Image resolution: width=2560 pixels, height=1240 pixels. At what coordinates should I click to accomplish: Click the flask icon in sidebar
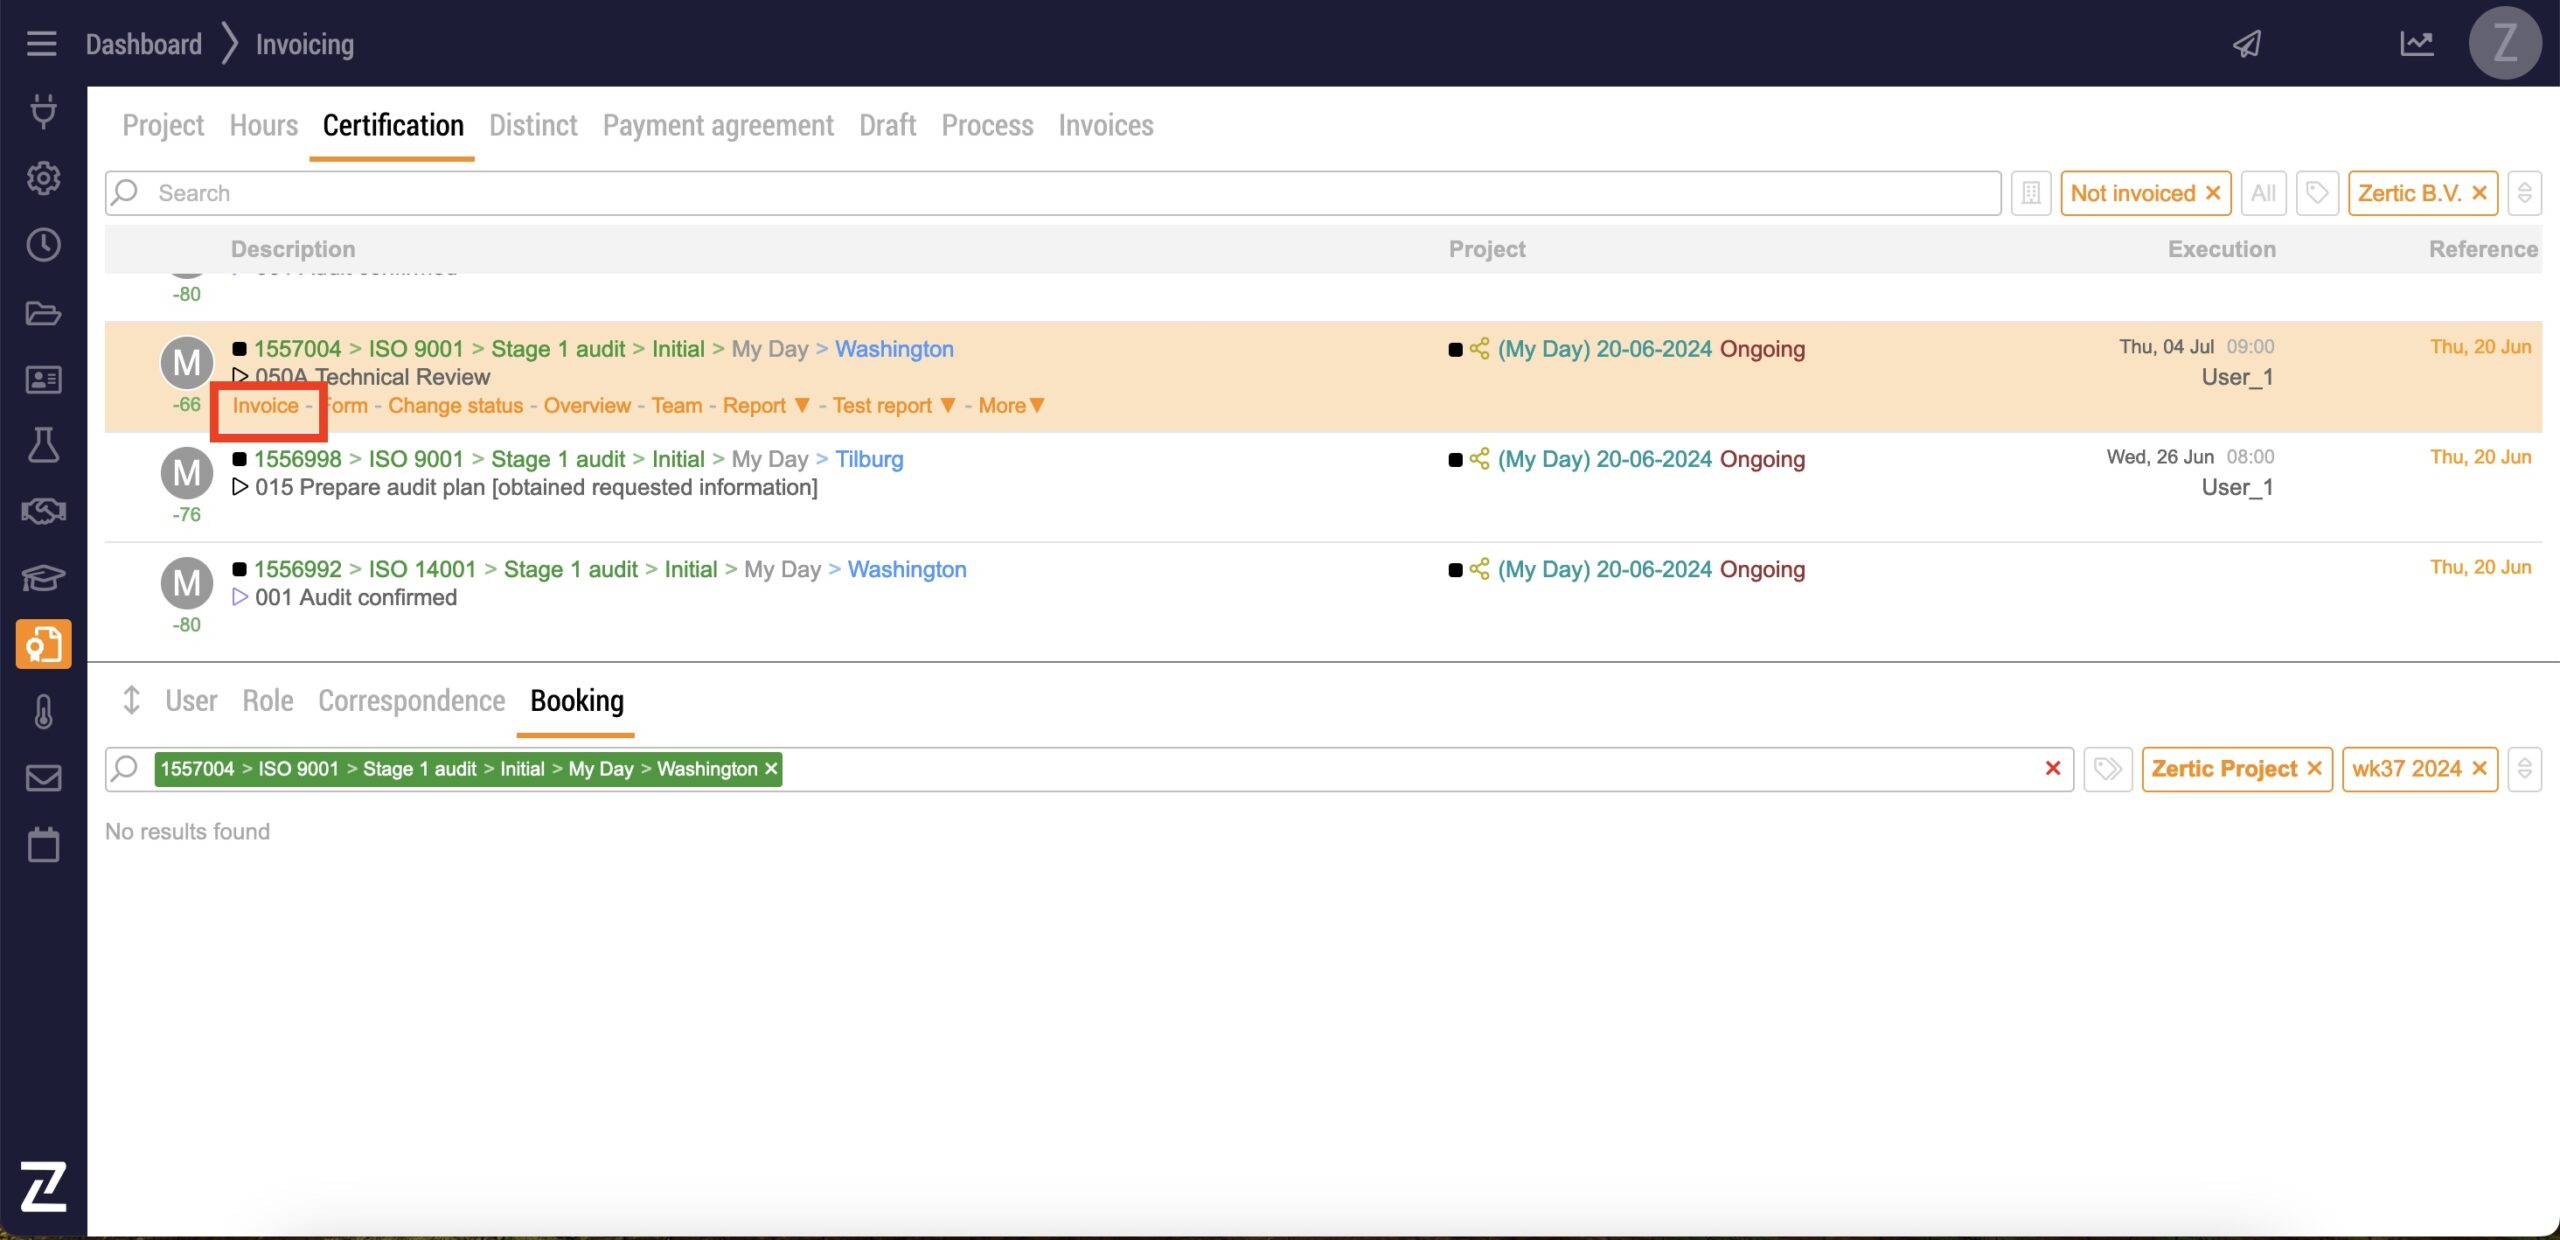(43, 445)
